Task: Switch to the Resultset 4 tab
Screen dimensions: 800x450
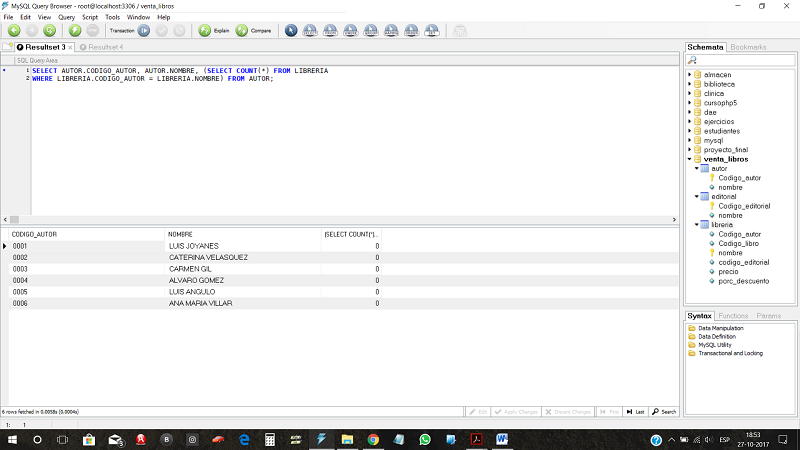Action: pyautogui.click(x=102, y=47)
